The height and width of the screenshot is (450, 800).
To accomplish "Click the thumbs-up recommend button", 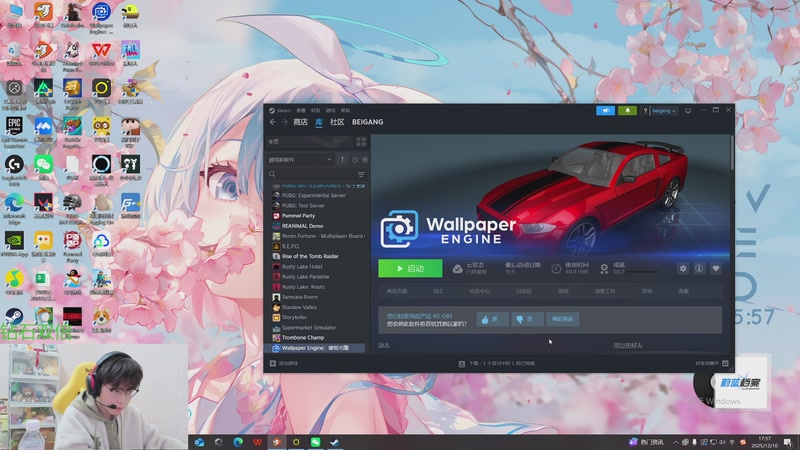I will [492, 319].
